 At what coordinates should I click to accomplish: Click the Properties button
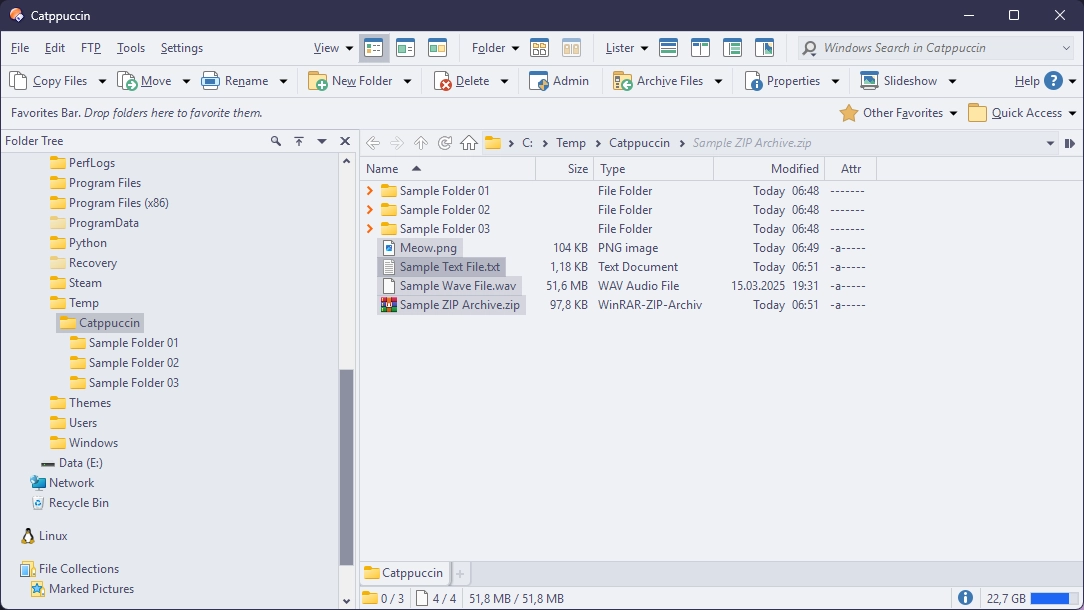tap(783, 81)
